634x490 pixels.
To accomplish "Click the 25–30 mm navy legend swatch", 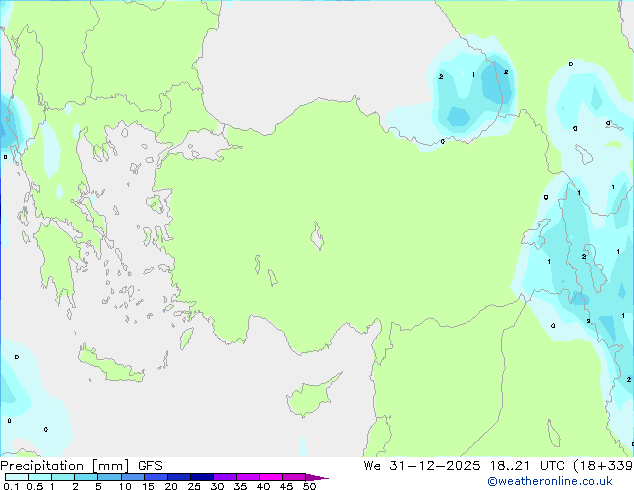I will pos(202,477).
